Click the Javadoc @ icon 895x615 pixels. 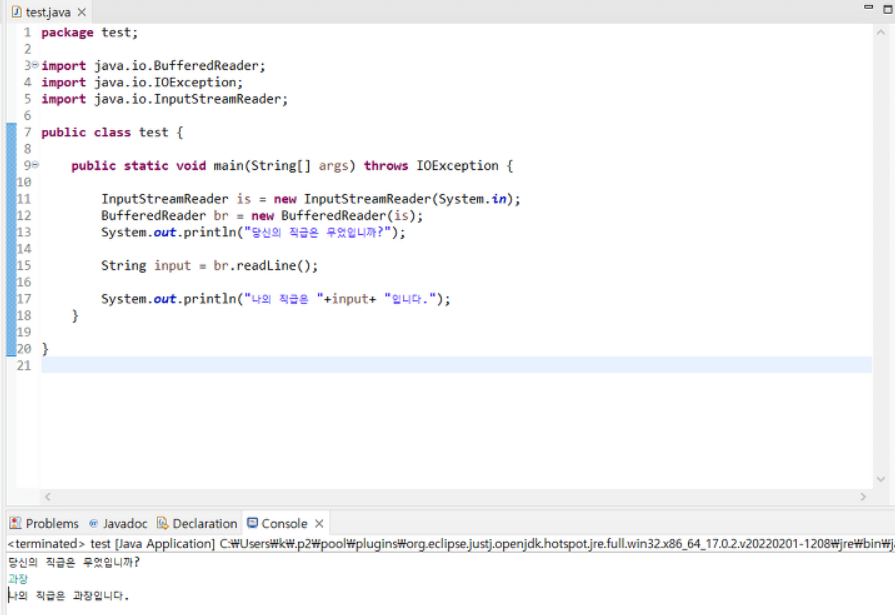[94, 523]
